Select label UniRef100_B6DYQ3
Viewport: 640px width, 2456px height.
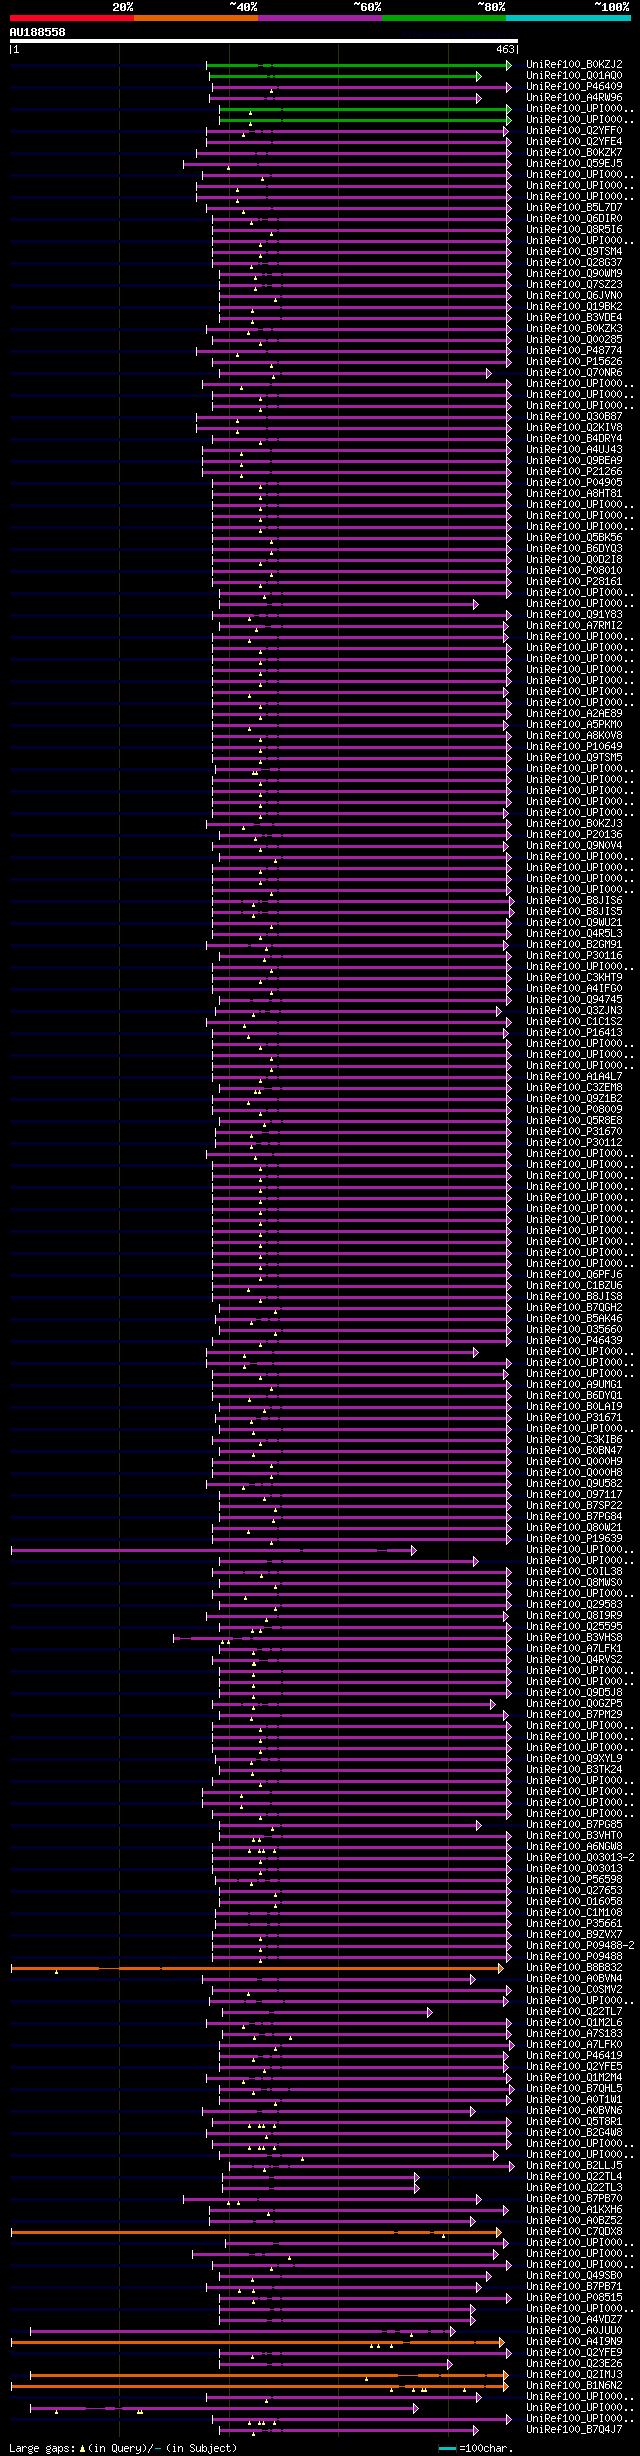pyautogui.click(x=574, y=548)
